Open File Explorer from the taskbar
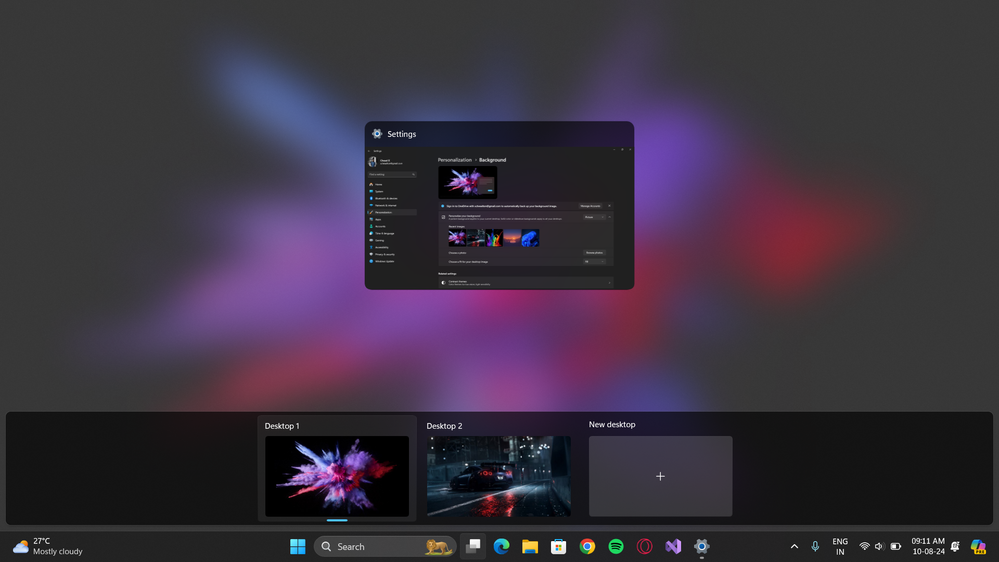 pyautogui.click(x=530, y=546)
